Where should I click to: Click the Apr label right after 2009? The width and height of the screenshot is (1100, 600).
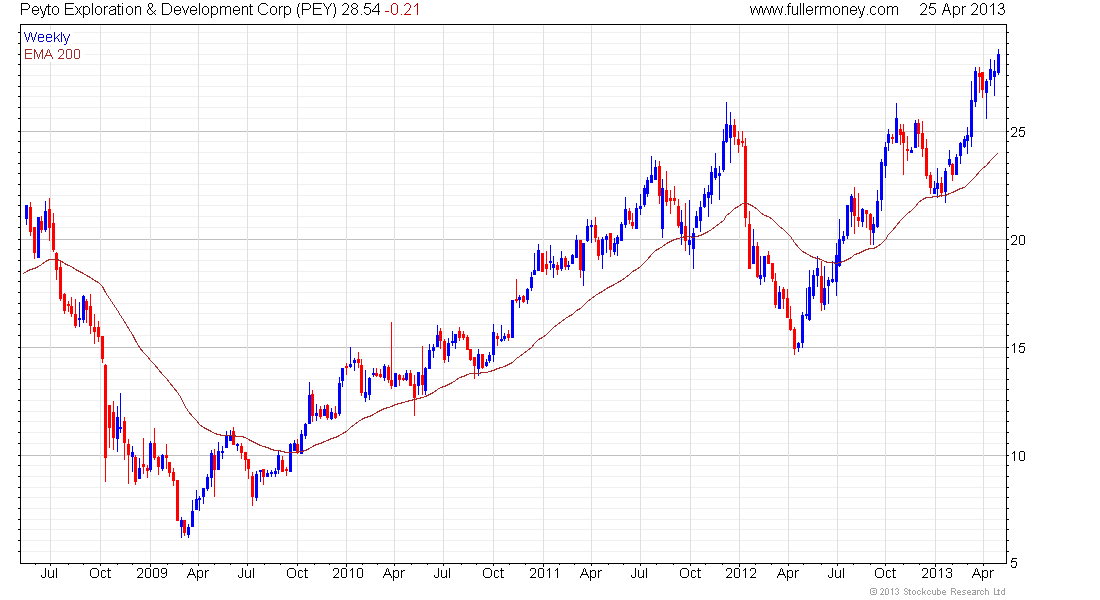click(198, 574)
